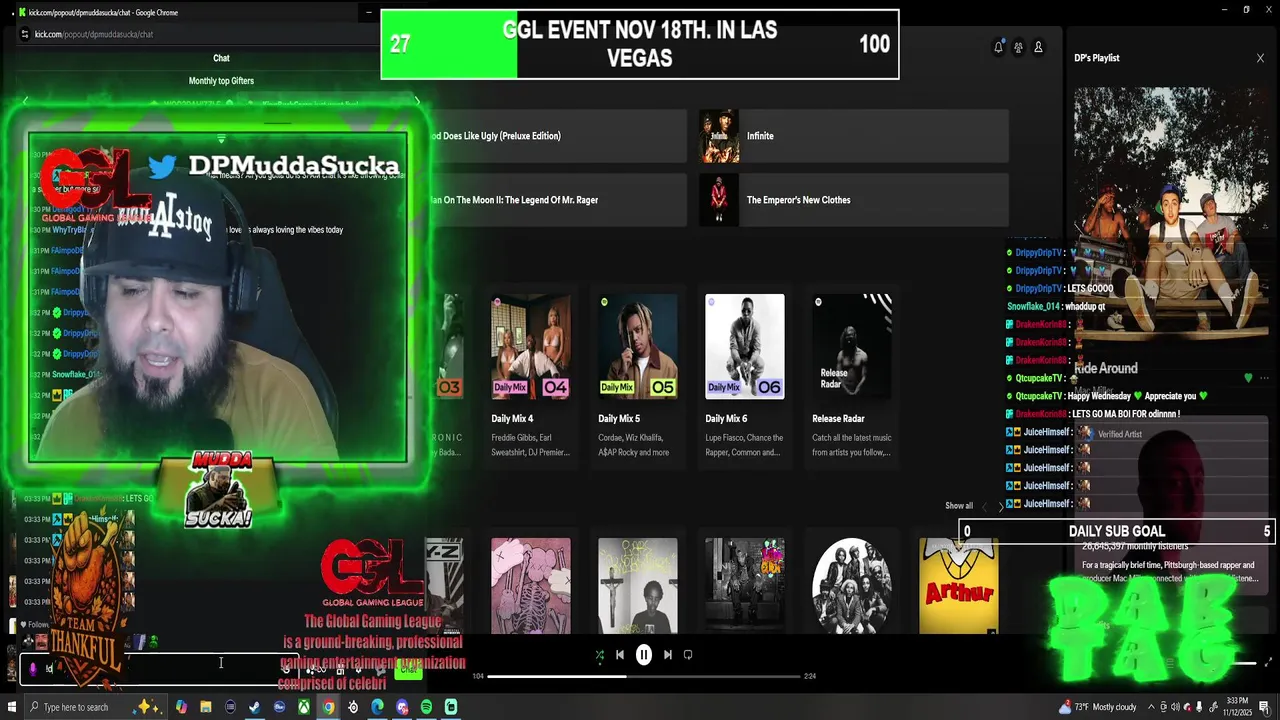Switch to Chrome on the taskbar
1280x720 pixels.
328,707
